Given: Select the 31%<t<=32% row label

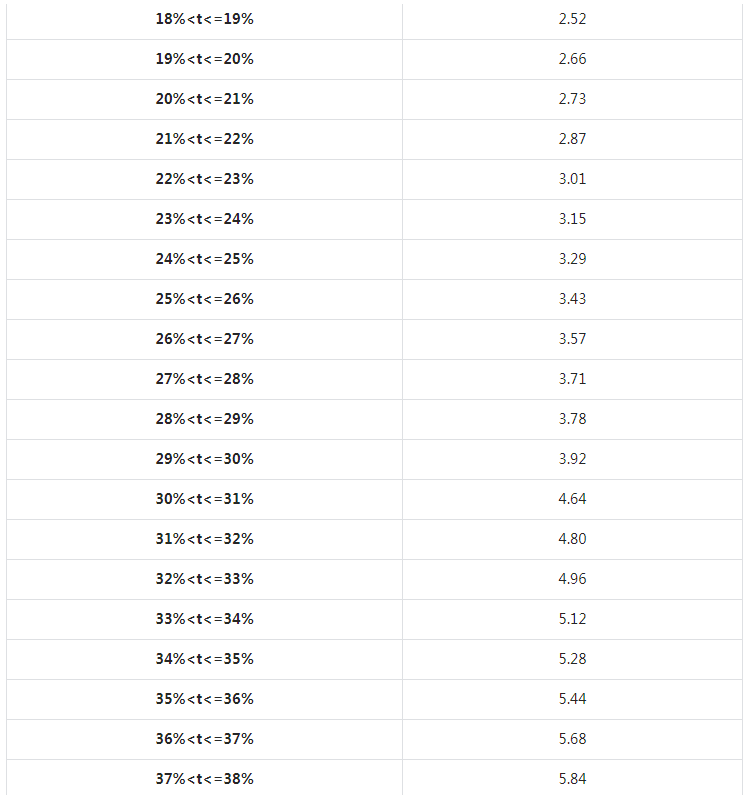Looking at the screenshot, I should coord(205,539).
